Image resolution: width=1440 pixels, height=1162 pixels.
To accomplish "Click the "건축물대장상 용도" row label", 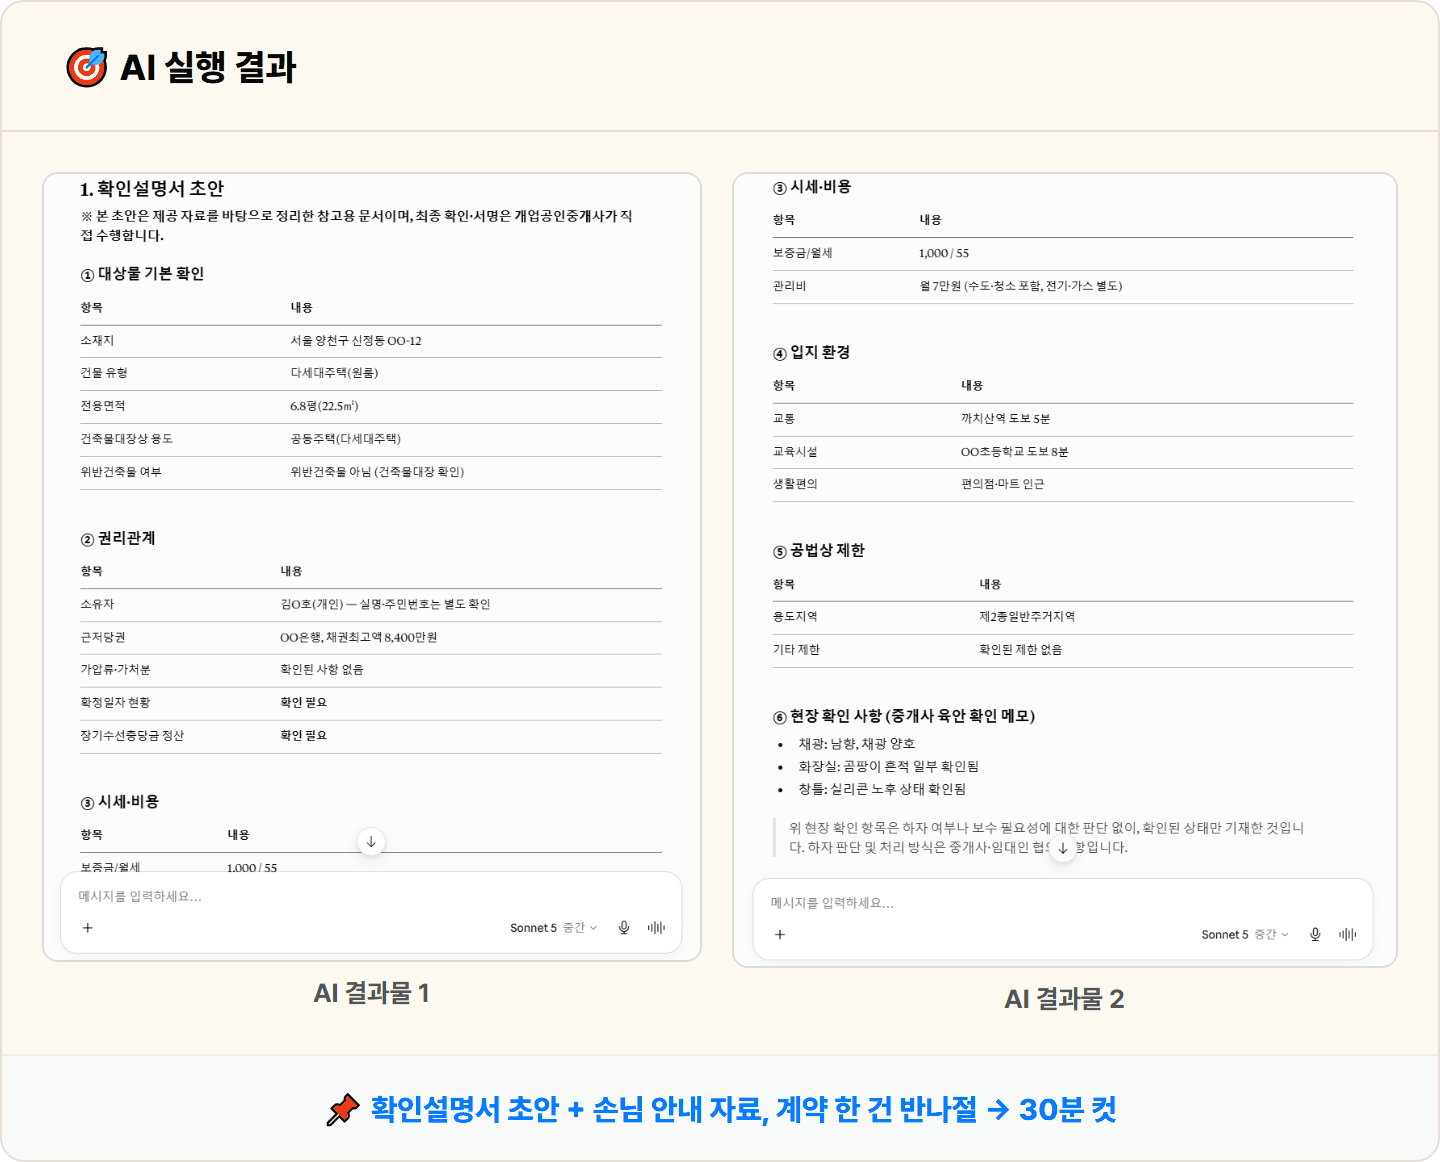I will click(127, 439).
